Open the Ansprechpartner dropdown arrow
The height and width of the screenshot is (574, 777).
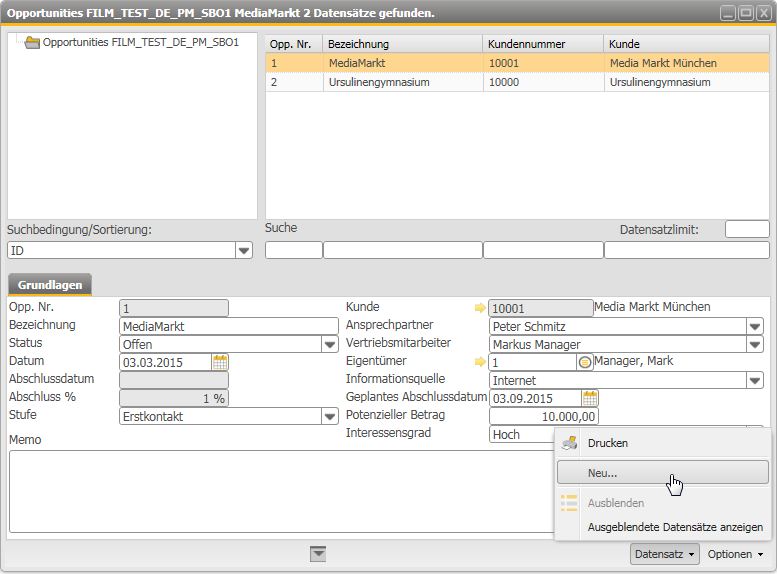pos(755,327)
